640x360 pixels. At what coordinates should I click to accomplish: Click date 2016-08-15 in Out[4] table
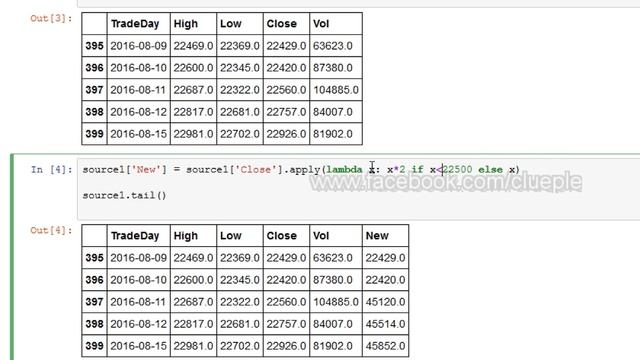tap(139, 346)
